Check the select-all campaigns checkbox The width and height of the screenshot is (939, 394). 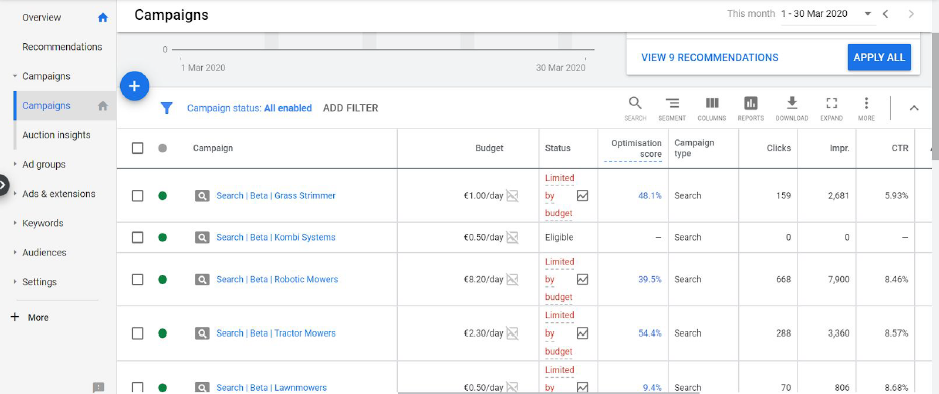137,148
